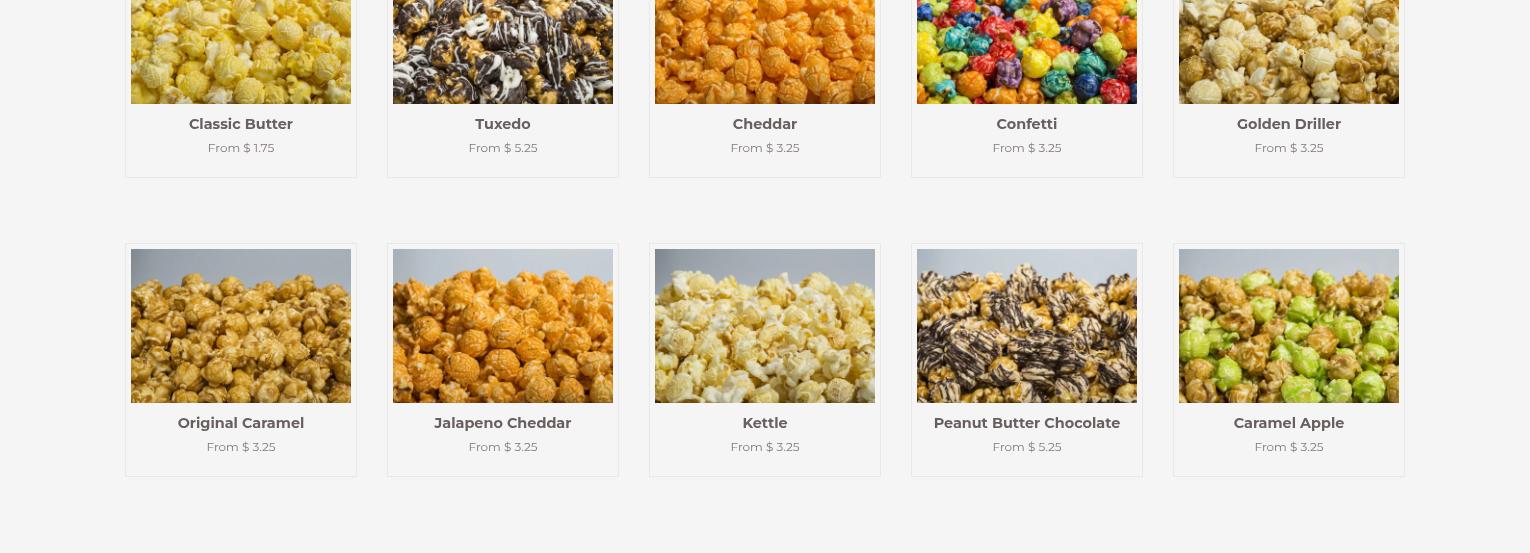Select the Tuxedo product name link
The image size is (1530, 553).
click(x=503, y=124)
